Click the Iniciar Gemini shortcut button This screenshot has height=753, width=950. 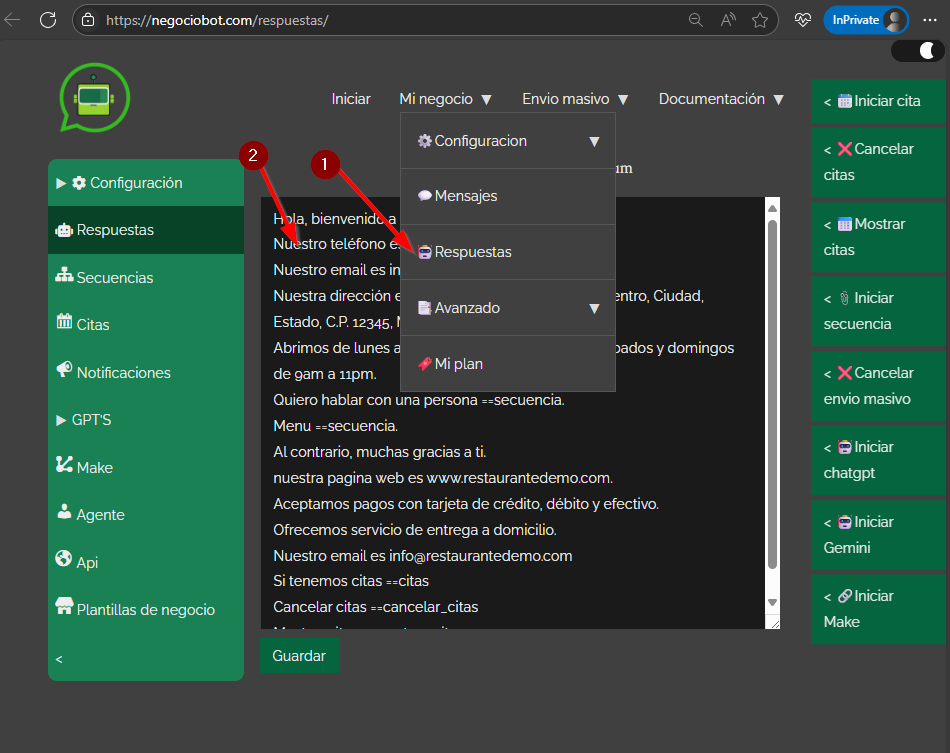coord(878,536)
